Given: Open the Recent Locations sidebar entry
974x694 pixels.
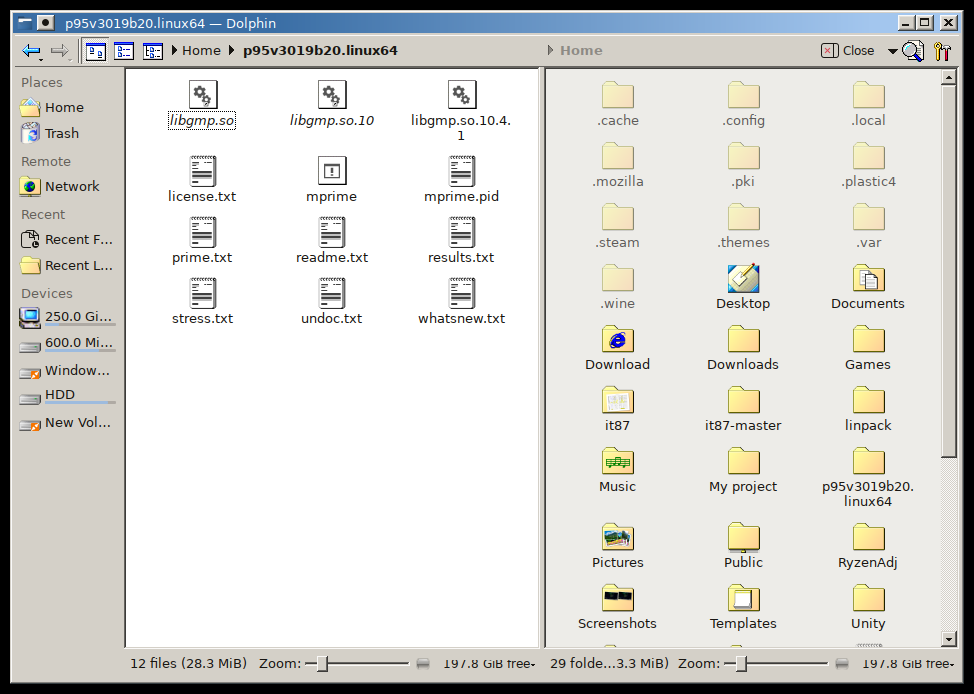Looking at the screenshot, I should coord(67,266).
